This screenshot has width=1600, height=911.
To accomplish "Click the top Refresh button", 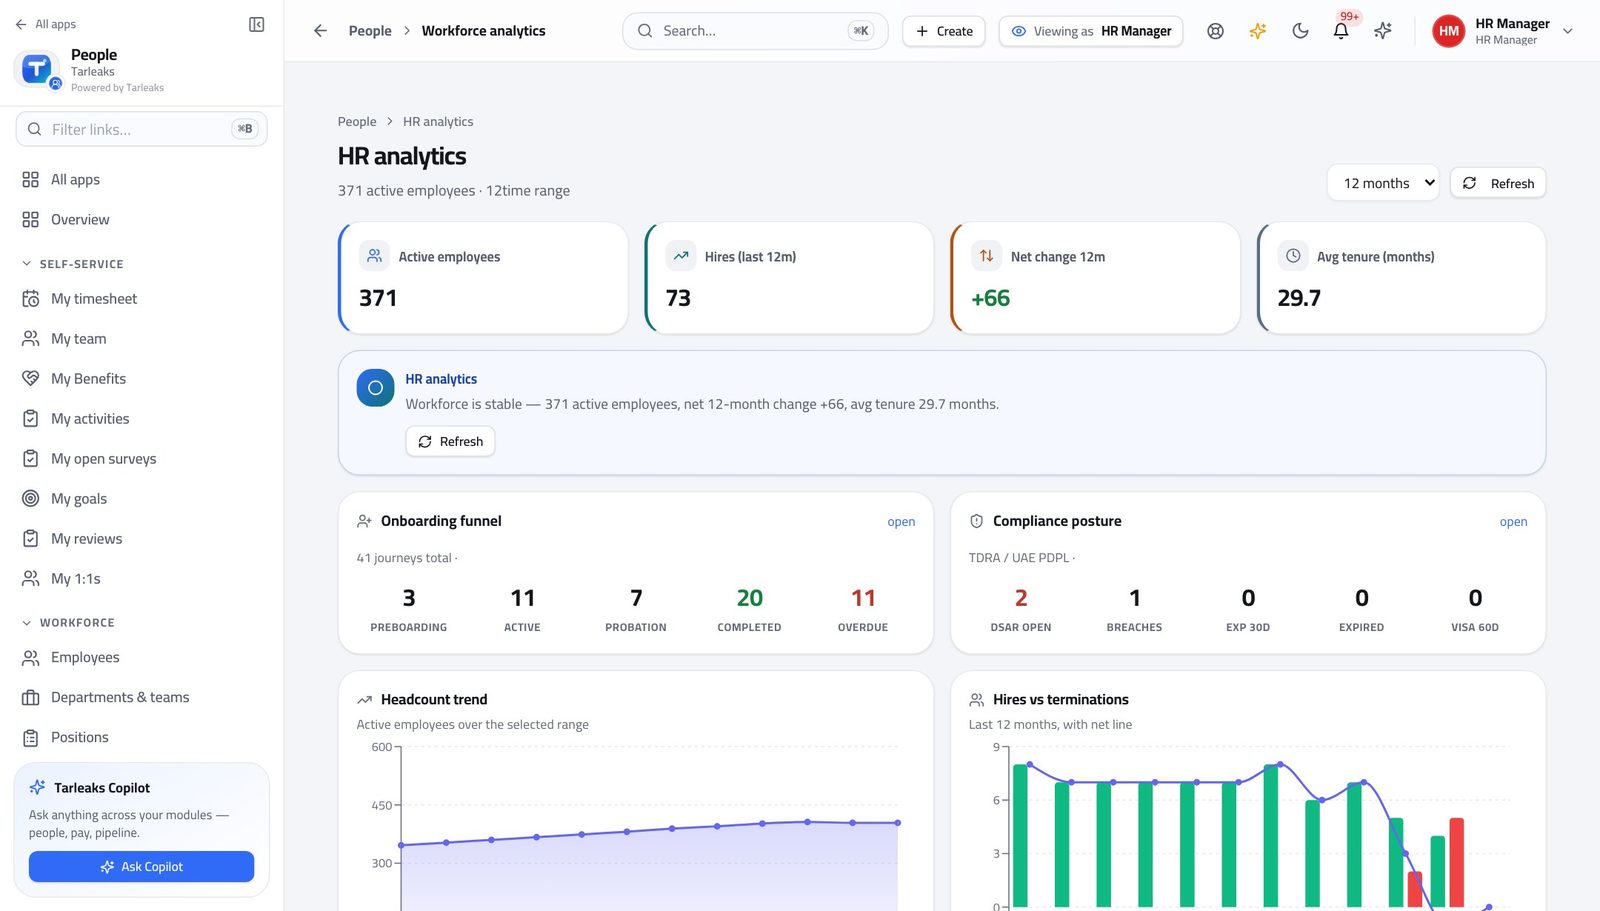I will pos(1498,183).
